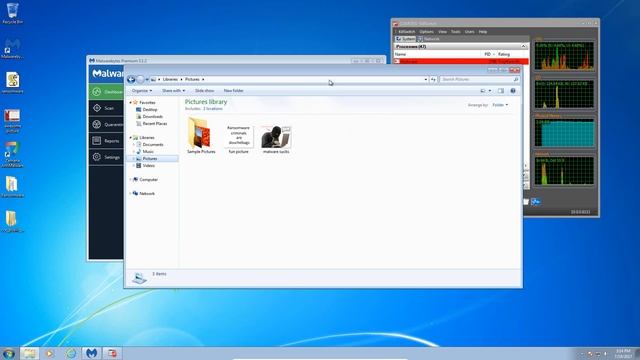Screen dimensions: 640x360
Task: Click the Slide show button
Action: click(204, 91)
